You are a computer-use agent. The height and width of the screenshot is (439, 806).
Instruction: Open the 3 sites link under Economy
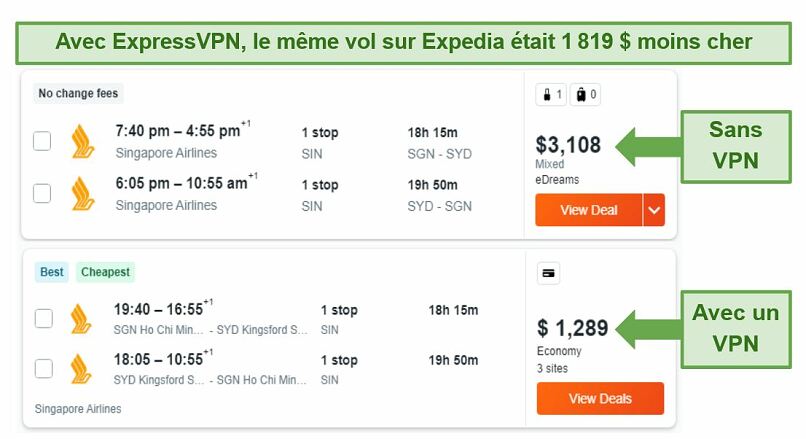pos(553,369)
